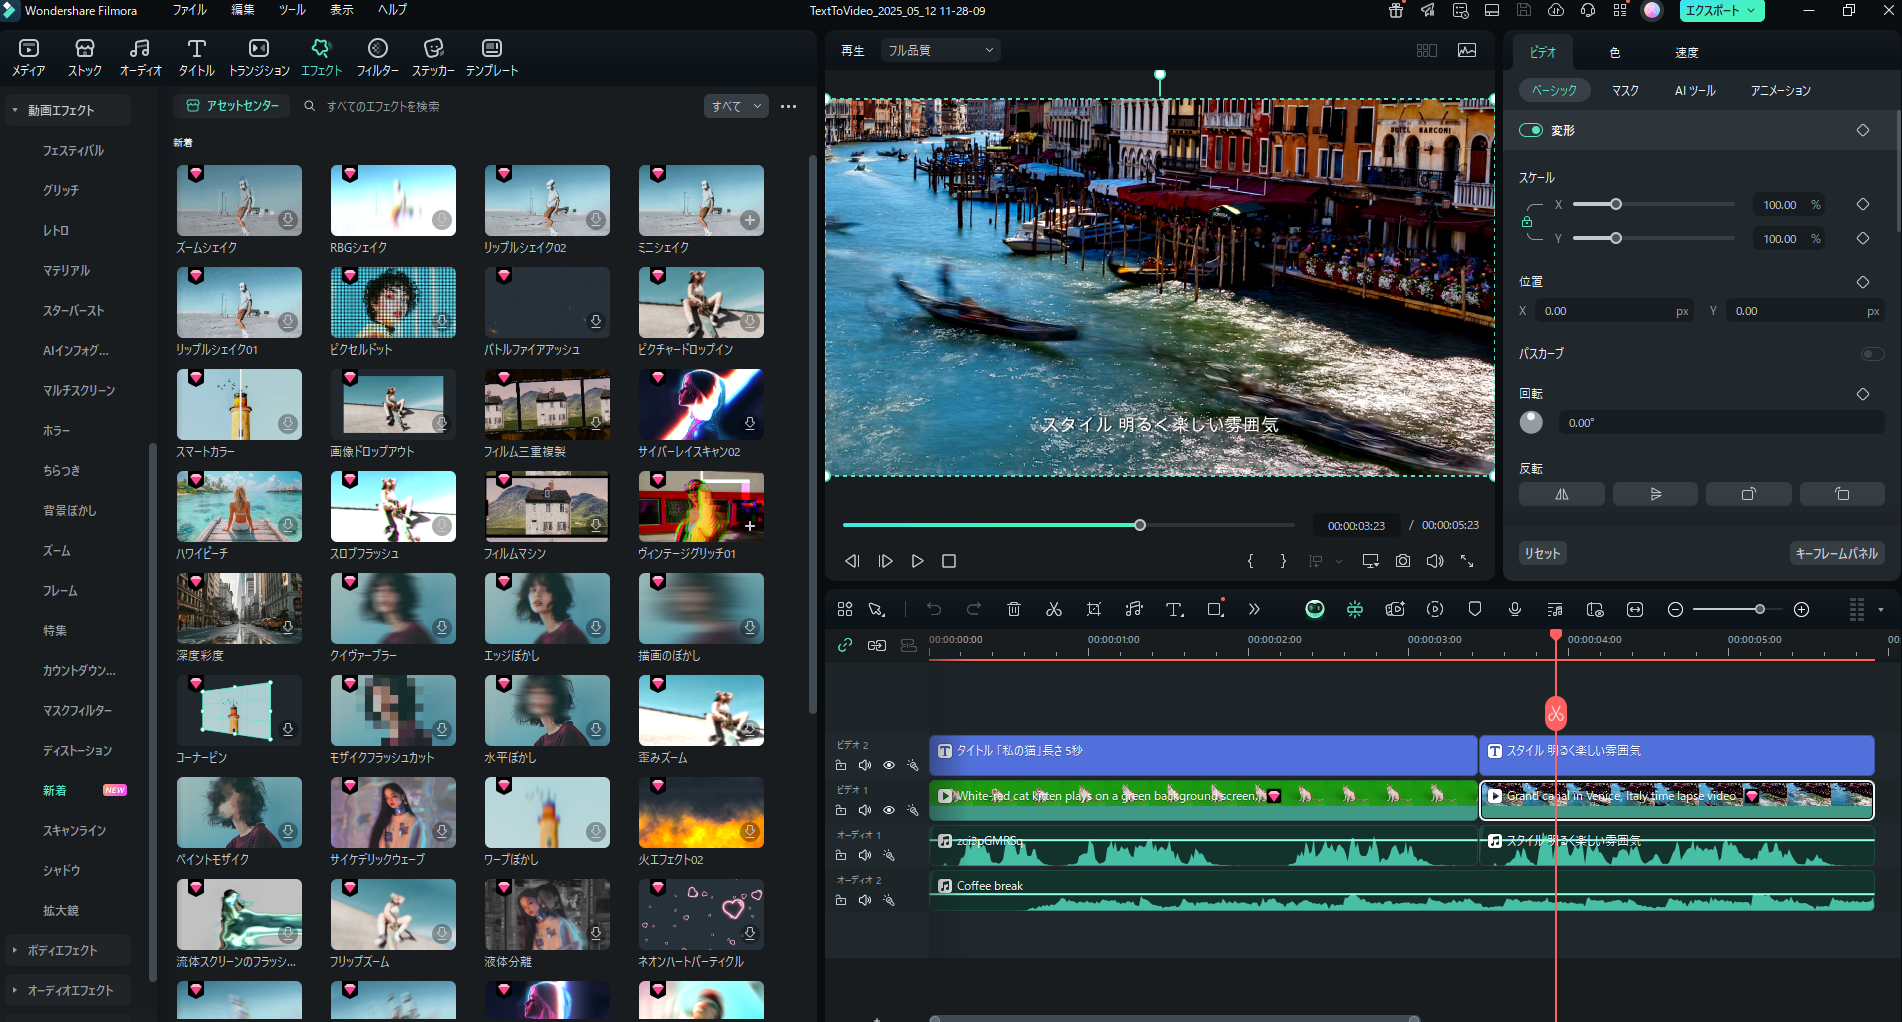1902x1022 pixels.
Task: Mute the ビデオ 1 track speaker
Action: tap(865, 810)
